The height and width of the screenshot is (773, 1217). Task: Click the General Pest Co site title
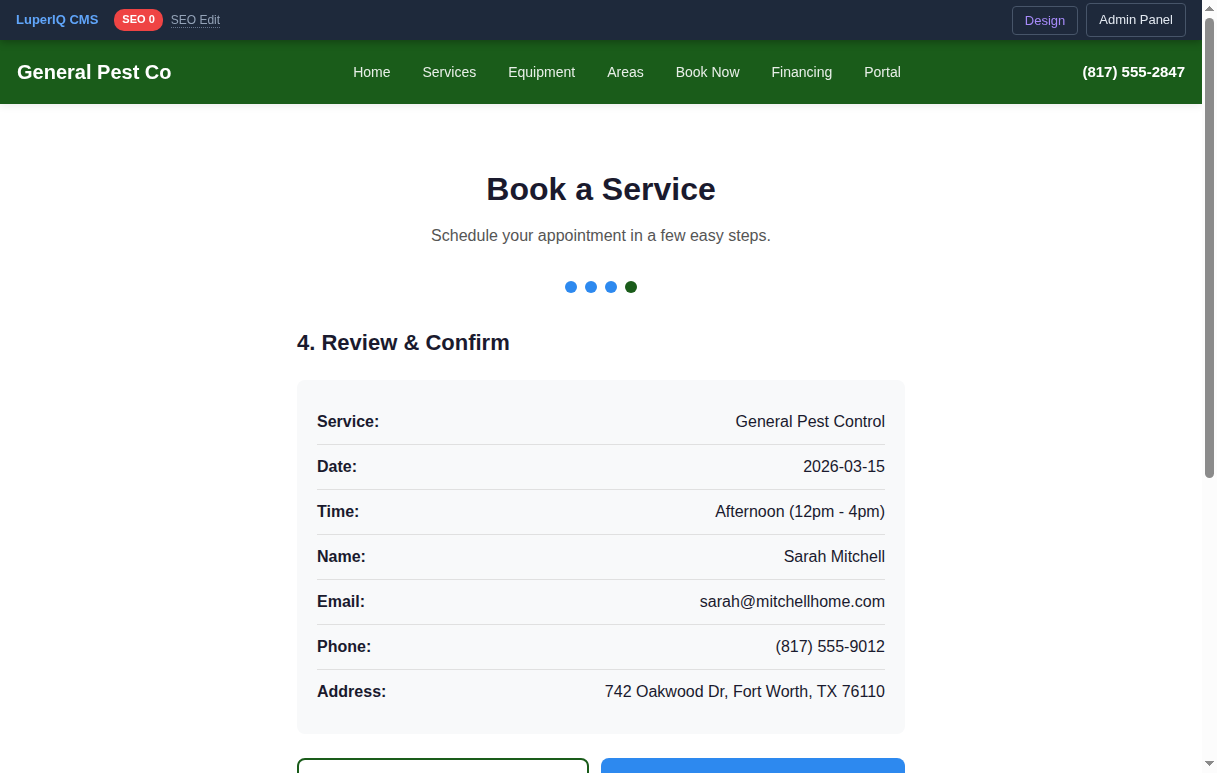(x=93, y=71)
